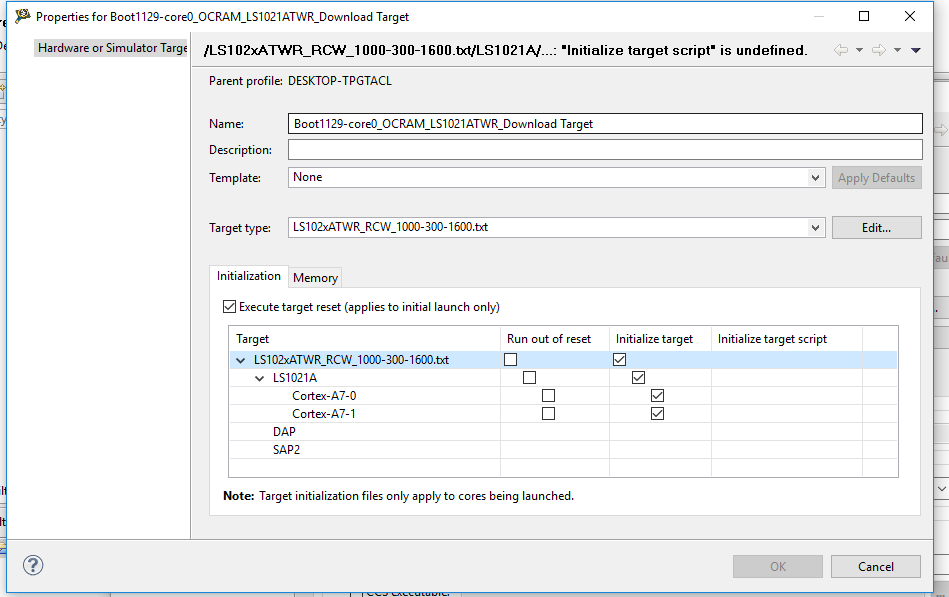
Task: Enable Run out of reset for LS1021A
Action: point(530,378)
